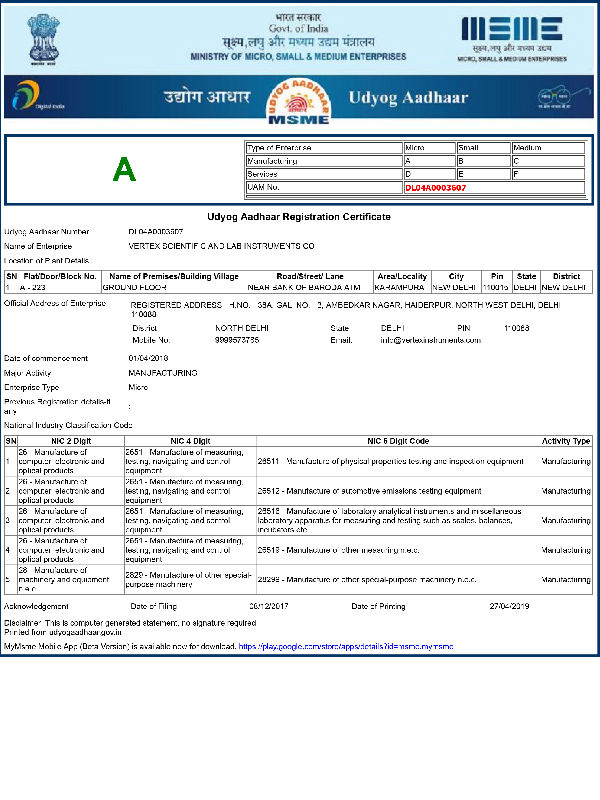Click 'Printed from udyogaadhaar.gov.in' text
600x800 pixels.
tap(63, 632)
